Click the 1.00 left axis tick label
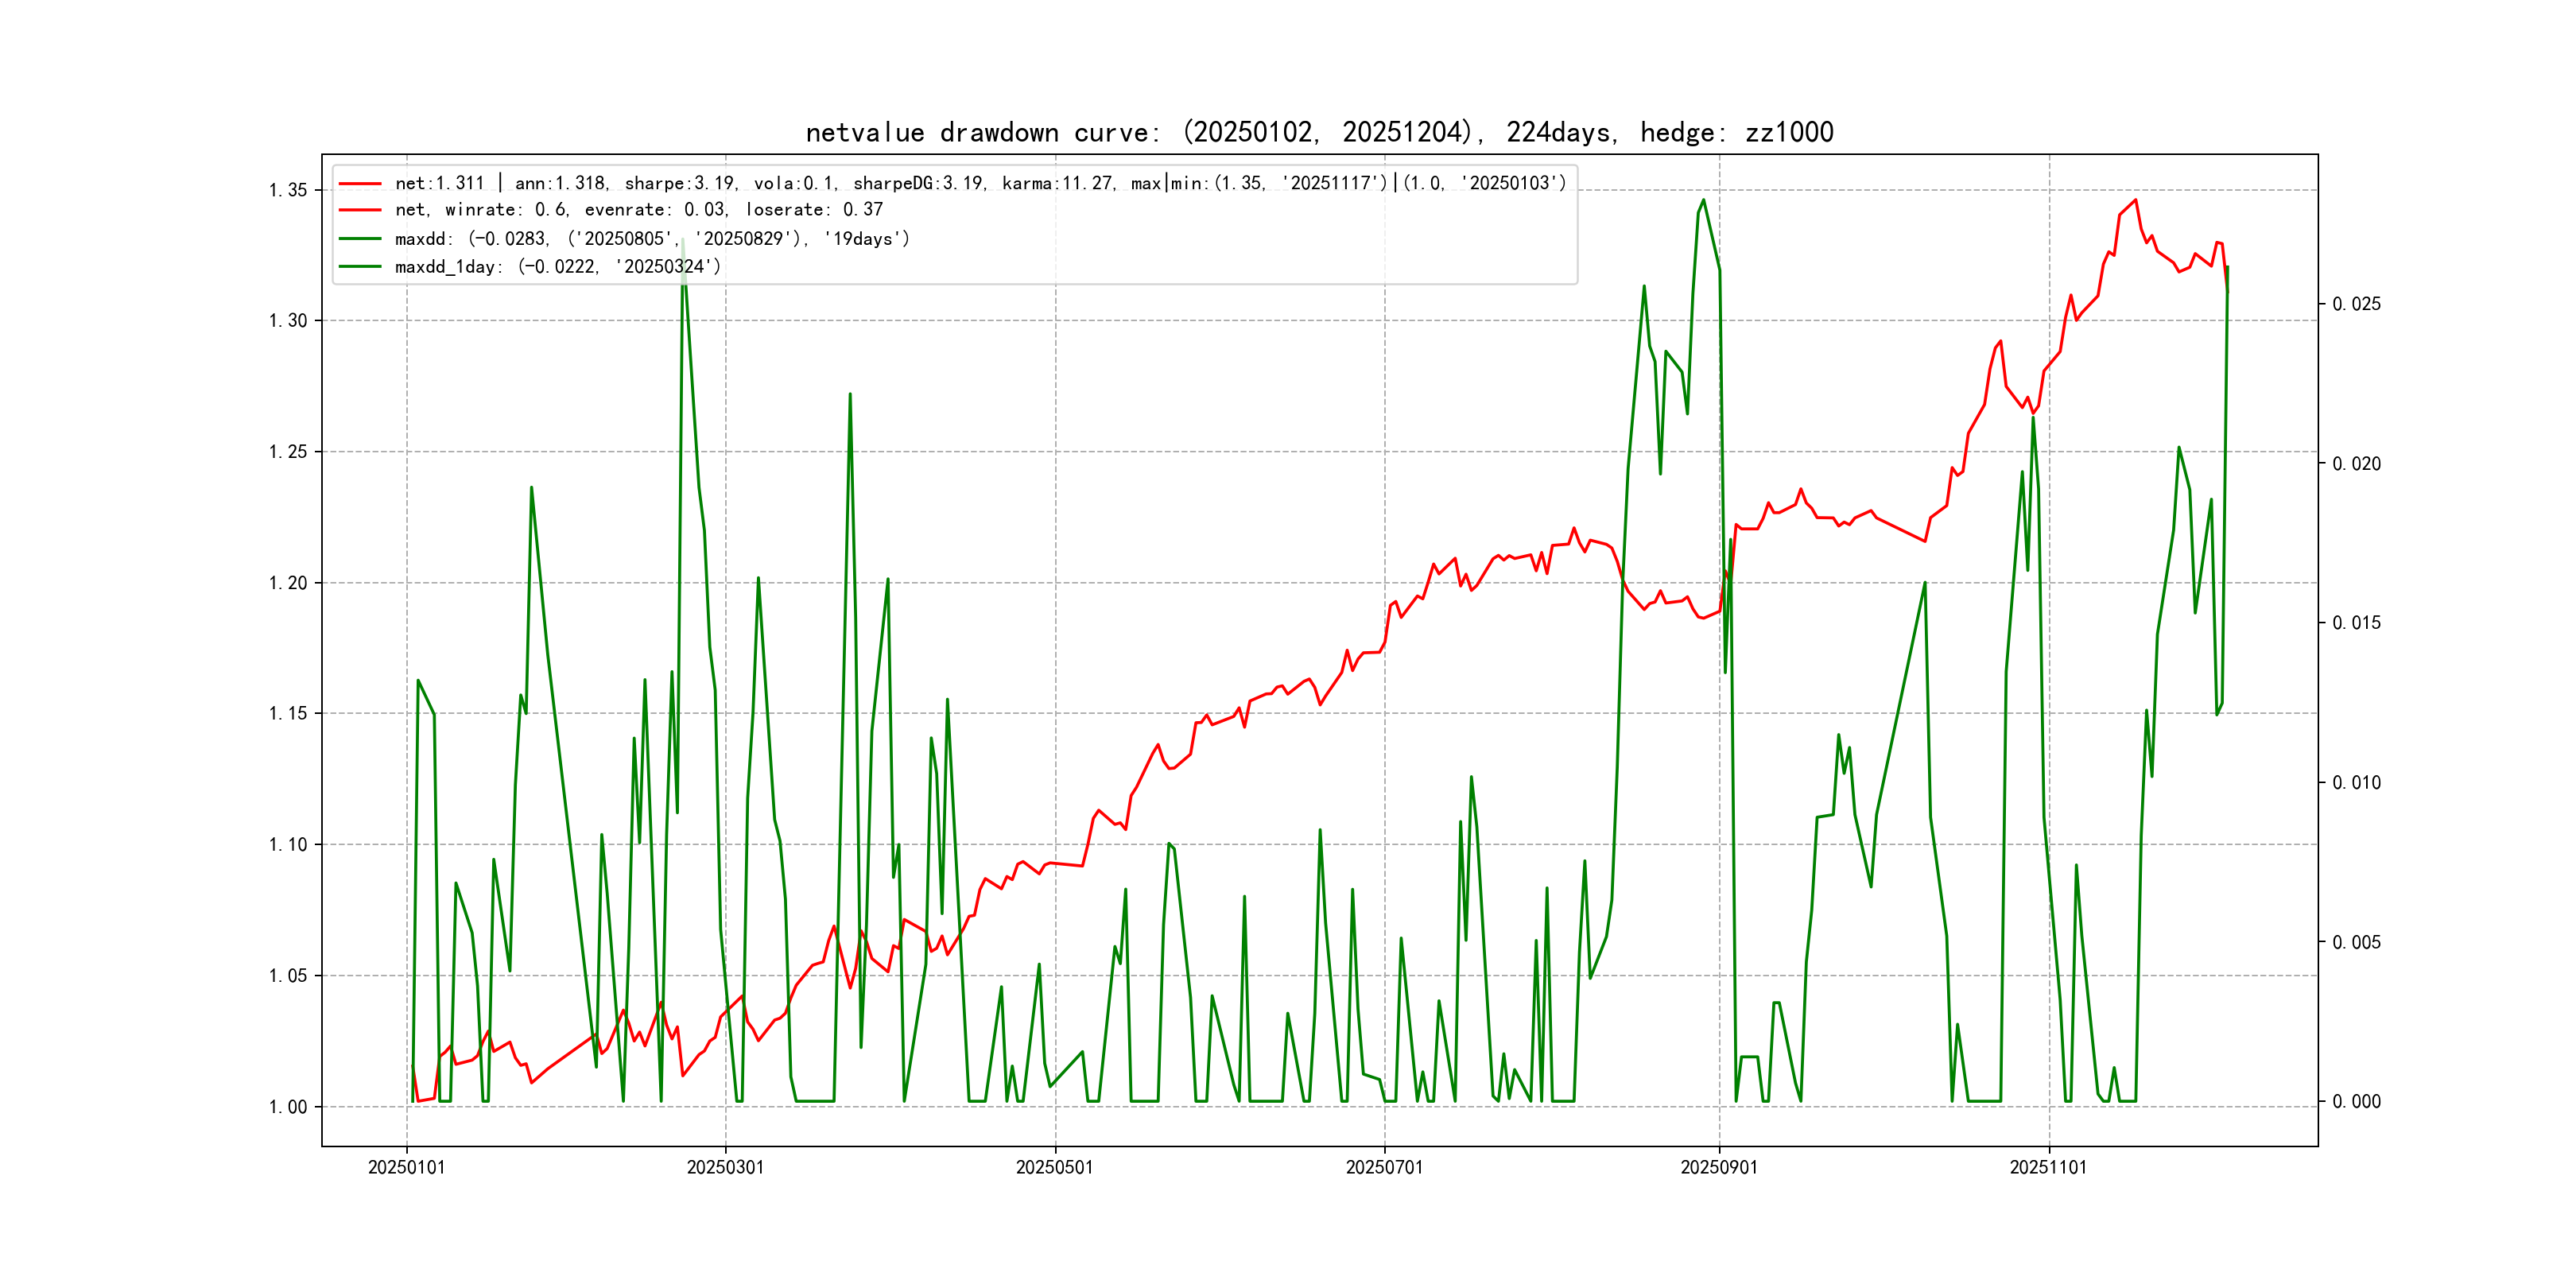 287,1107
